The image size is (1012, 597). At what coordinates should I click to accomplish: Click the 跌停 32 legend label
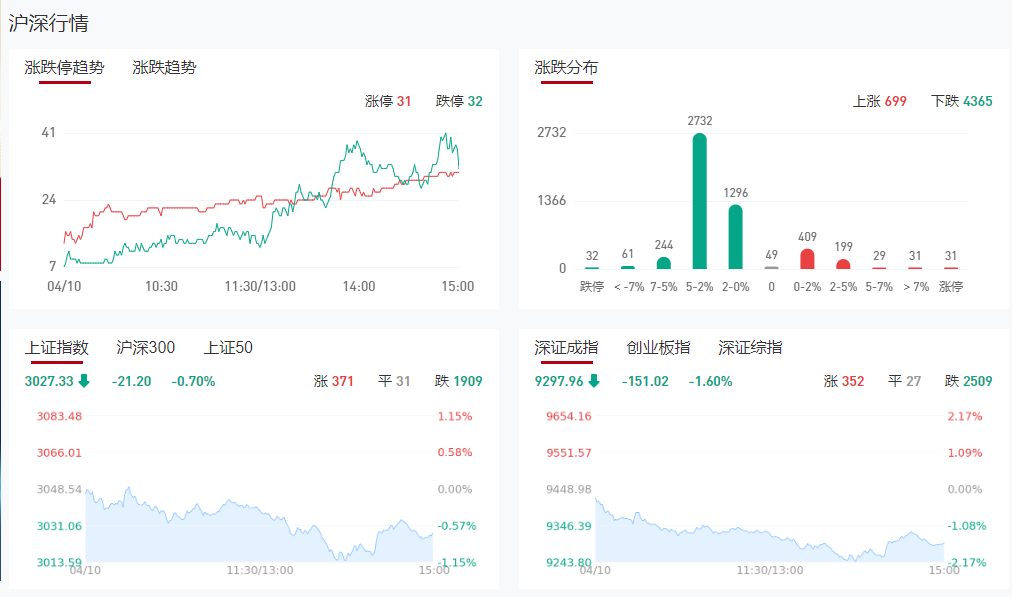[x=459, y=101]
